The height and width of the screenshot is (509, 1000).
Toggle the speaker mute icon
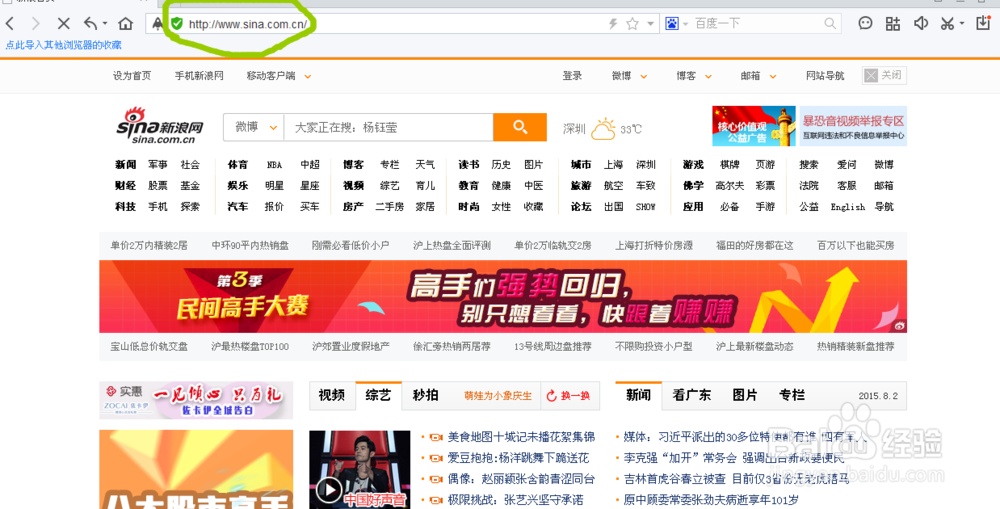[920, 24]
